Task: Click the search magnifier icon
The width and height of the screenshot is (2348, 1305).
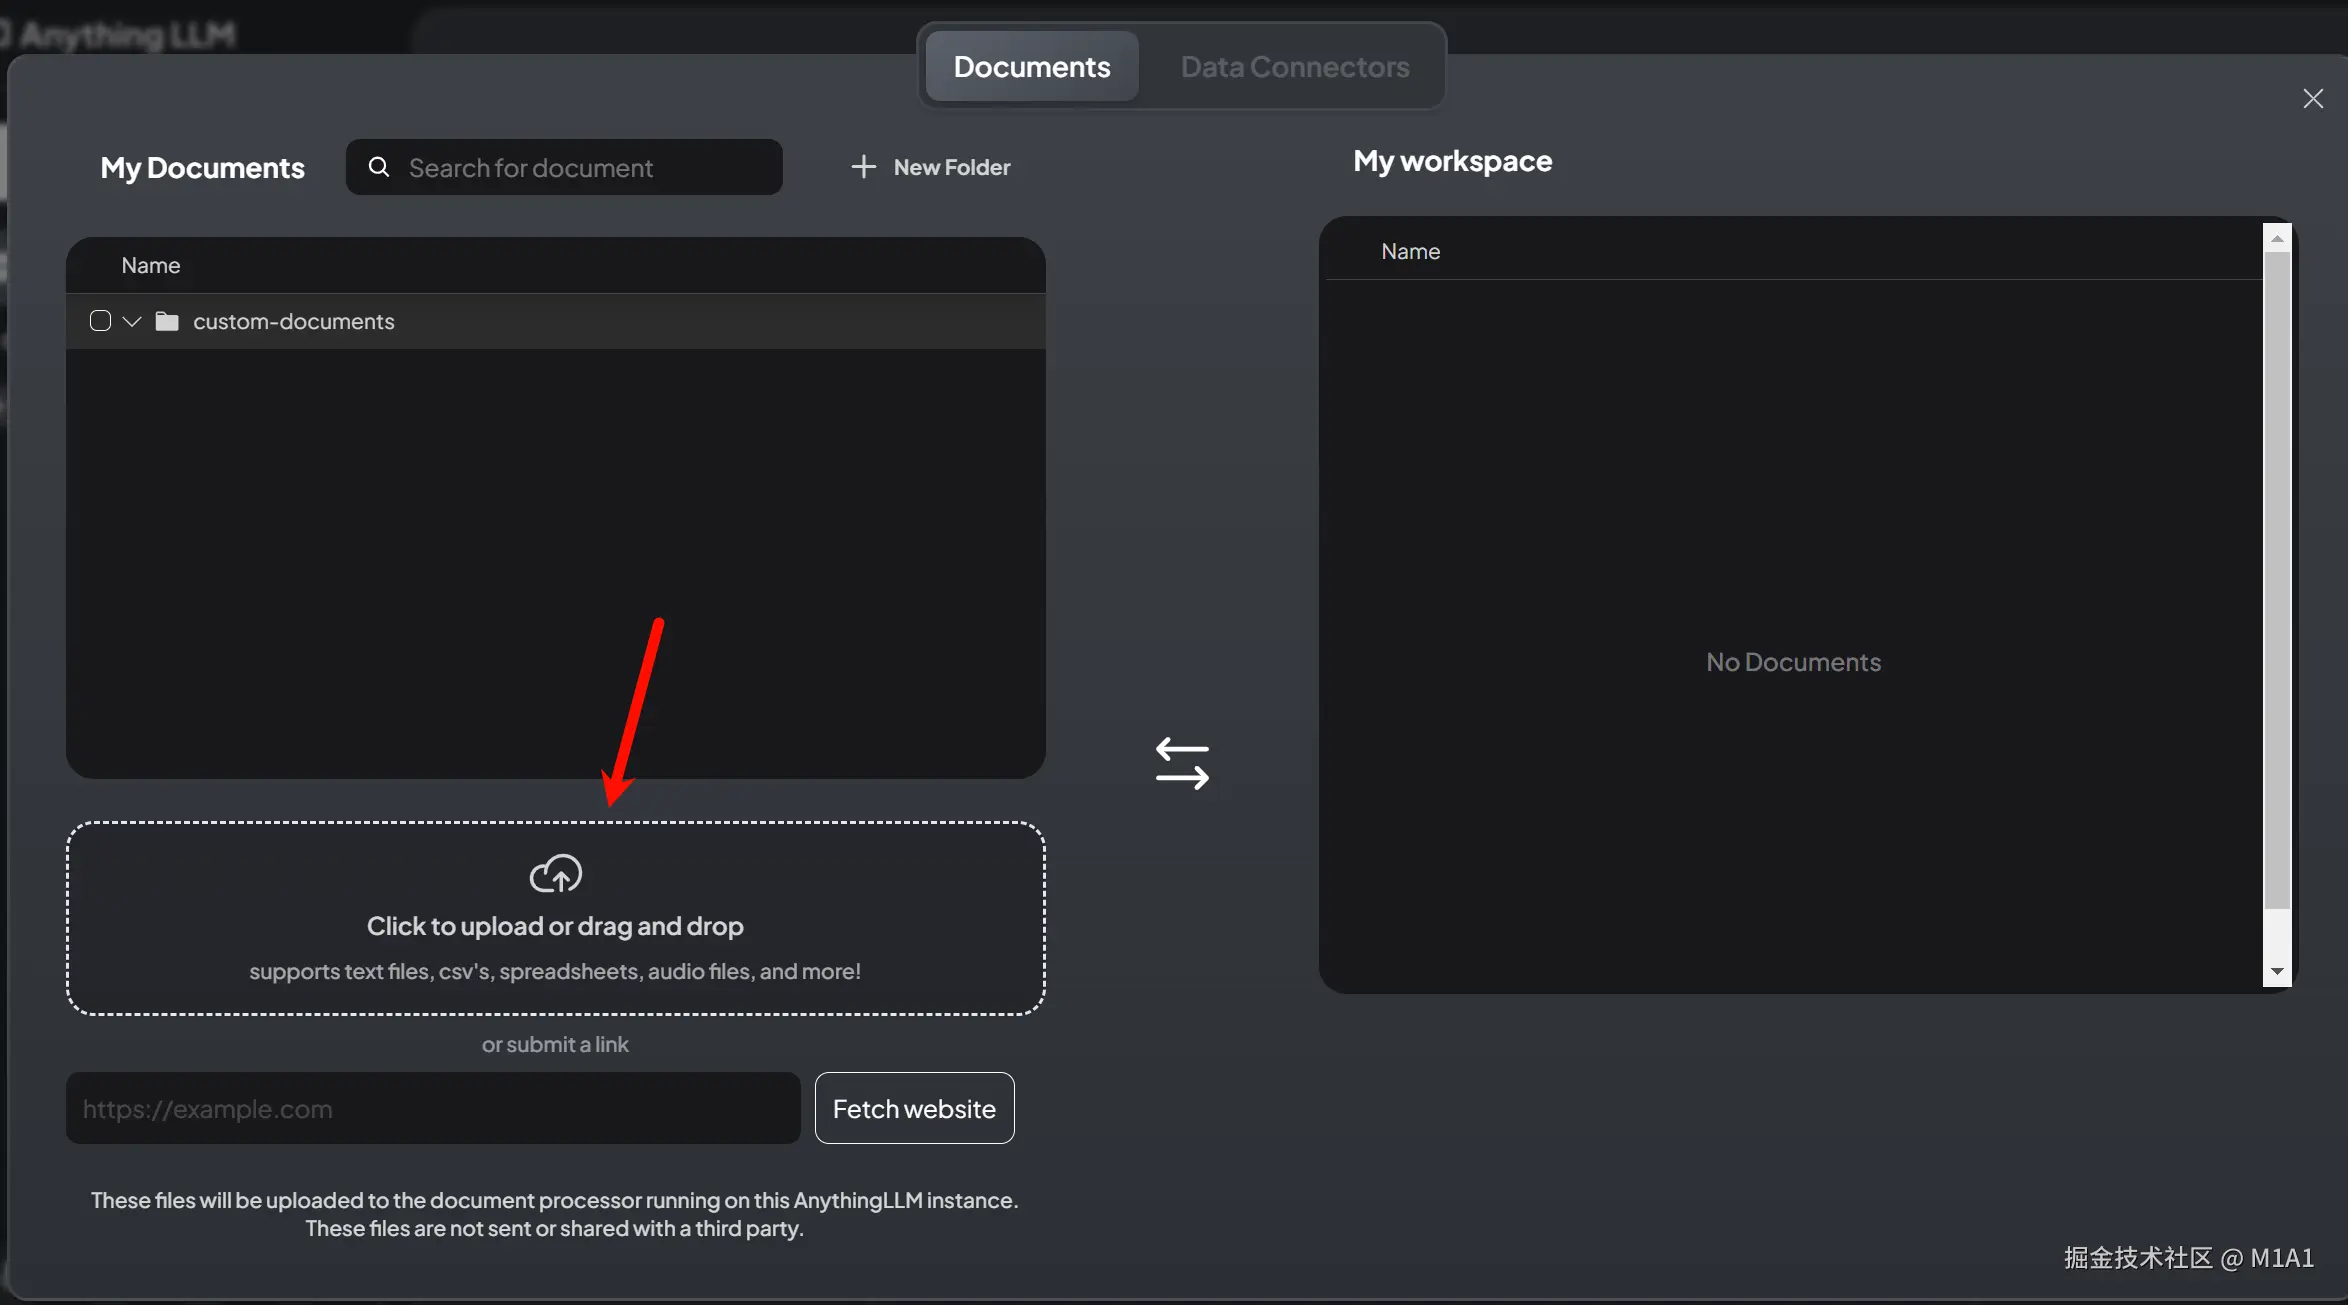Action: tap(379, 167)
